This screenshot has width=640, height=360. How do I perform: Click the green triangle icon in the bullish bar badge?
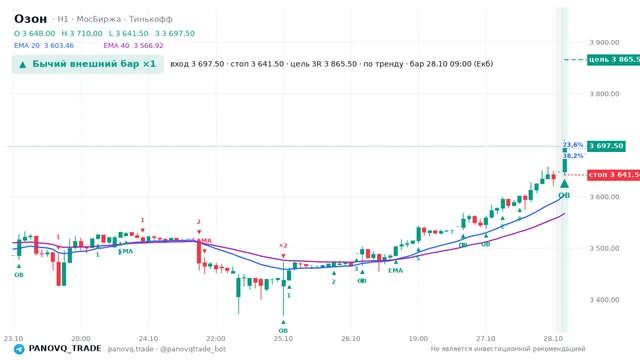23,64
